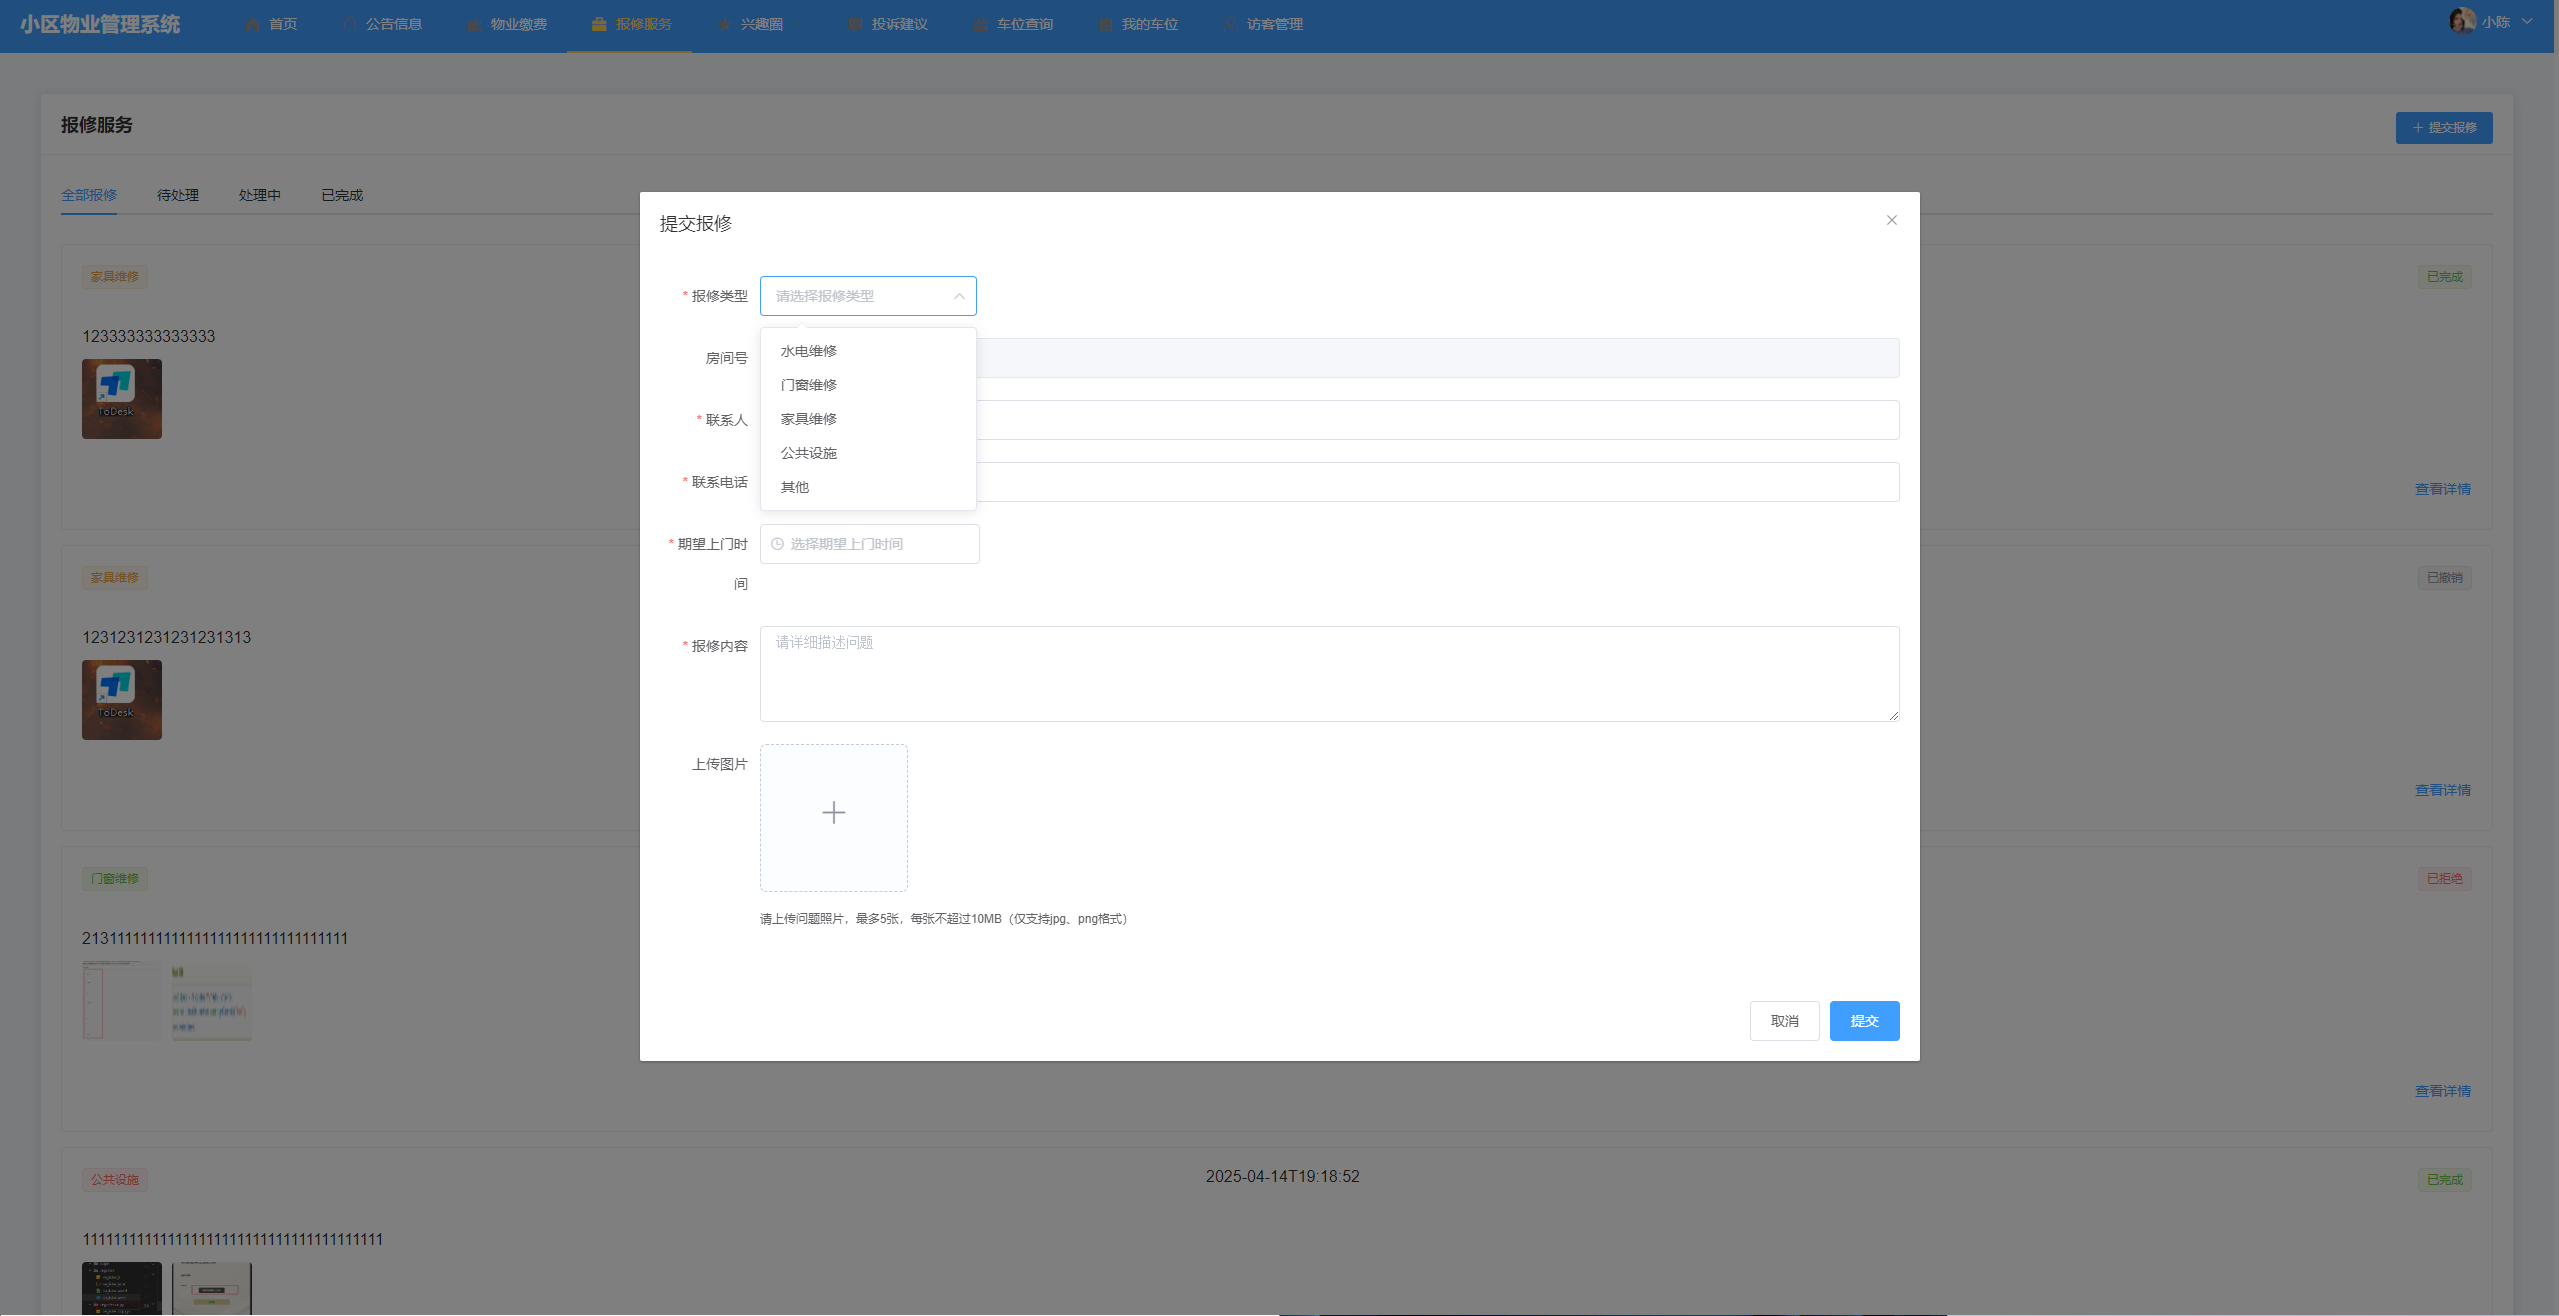Switch to the 待处理 tab
The height and width of the screenshot is (1316, 2559).
tap(178, 195)
